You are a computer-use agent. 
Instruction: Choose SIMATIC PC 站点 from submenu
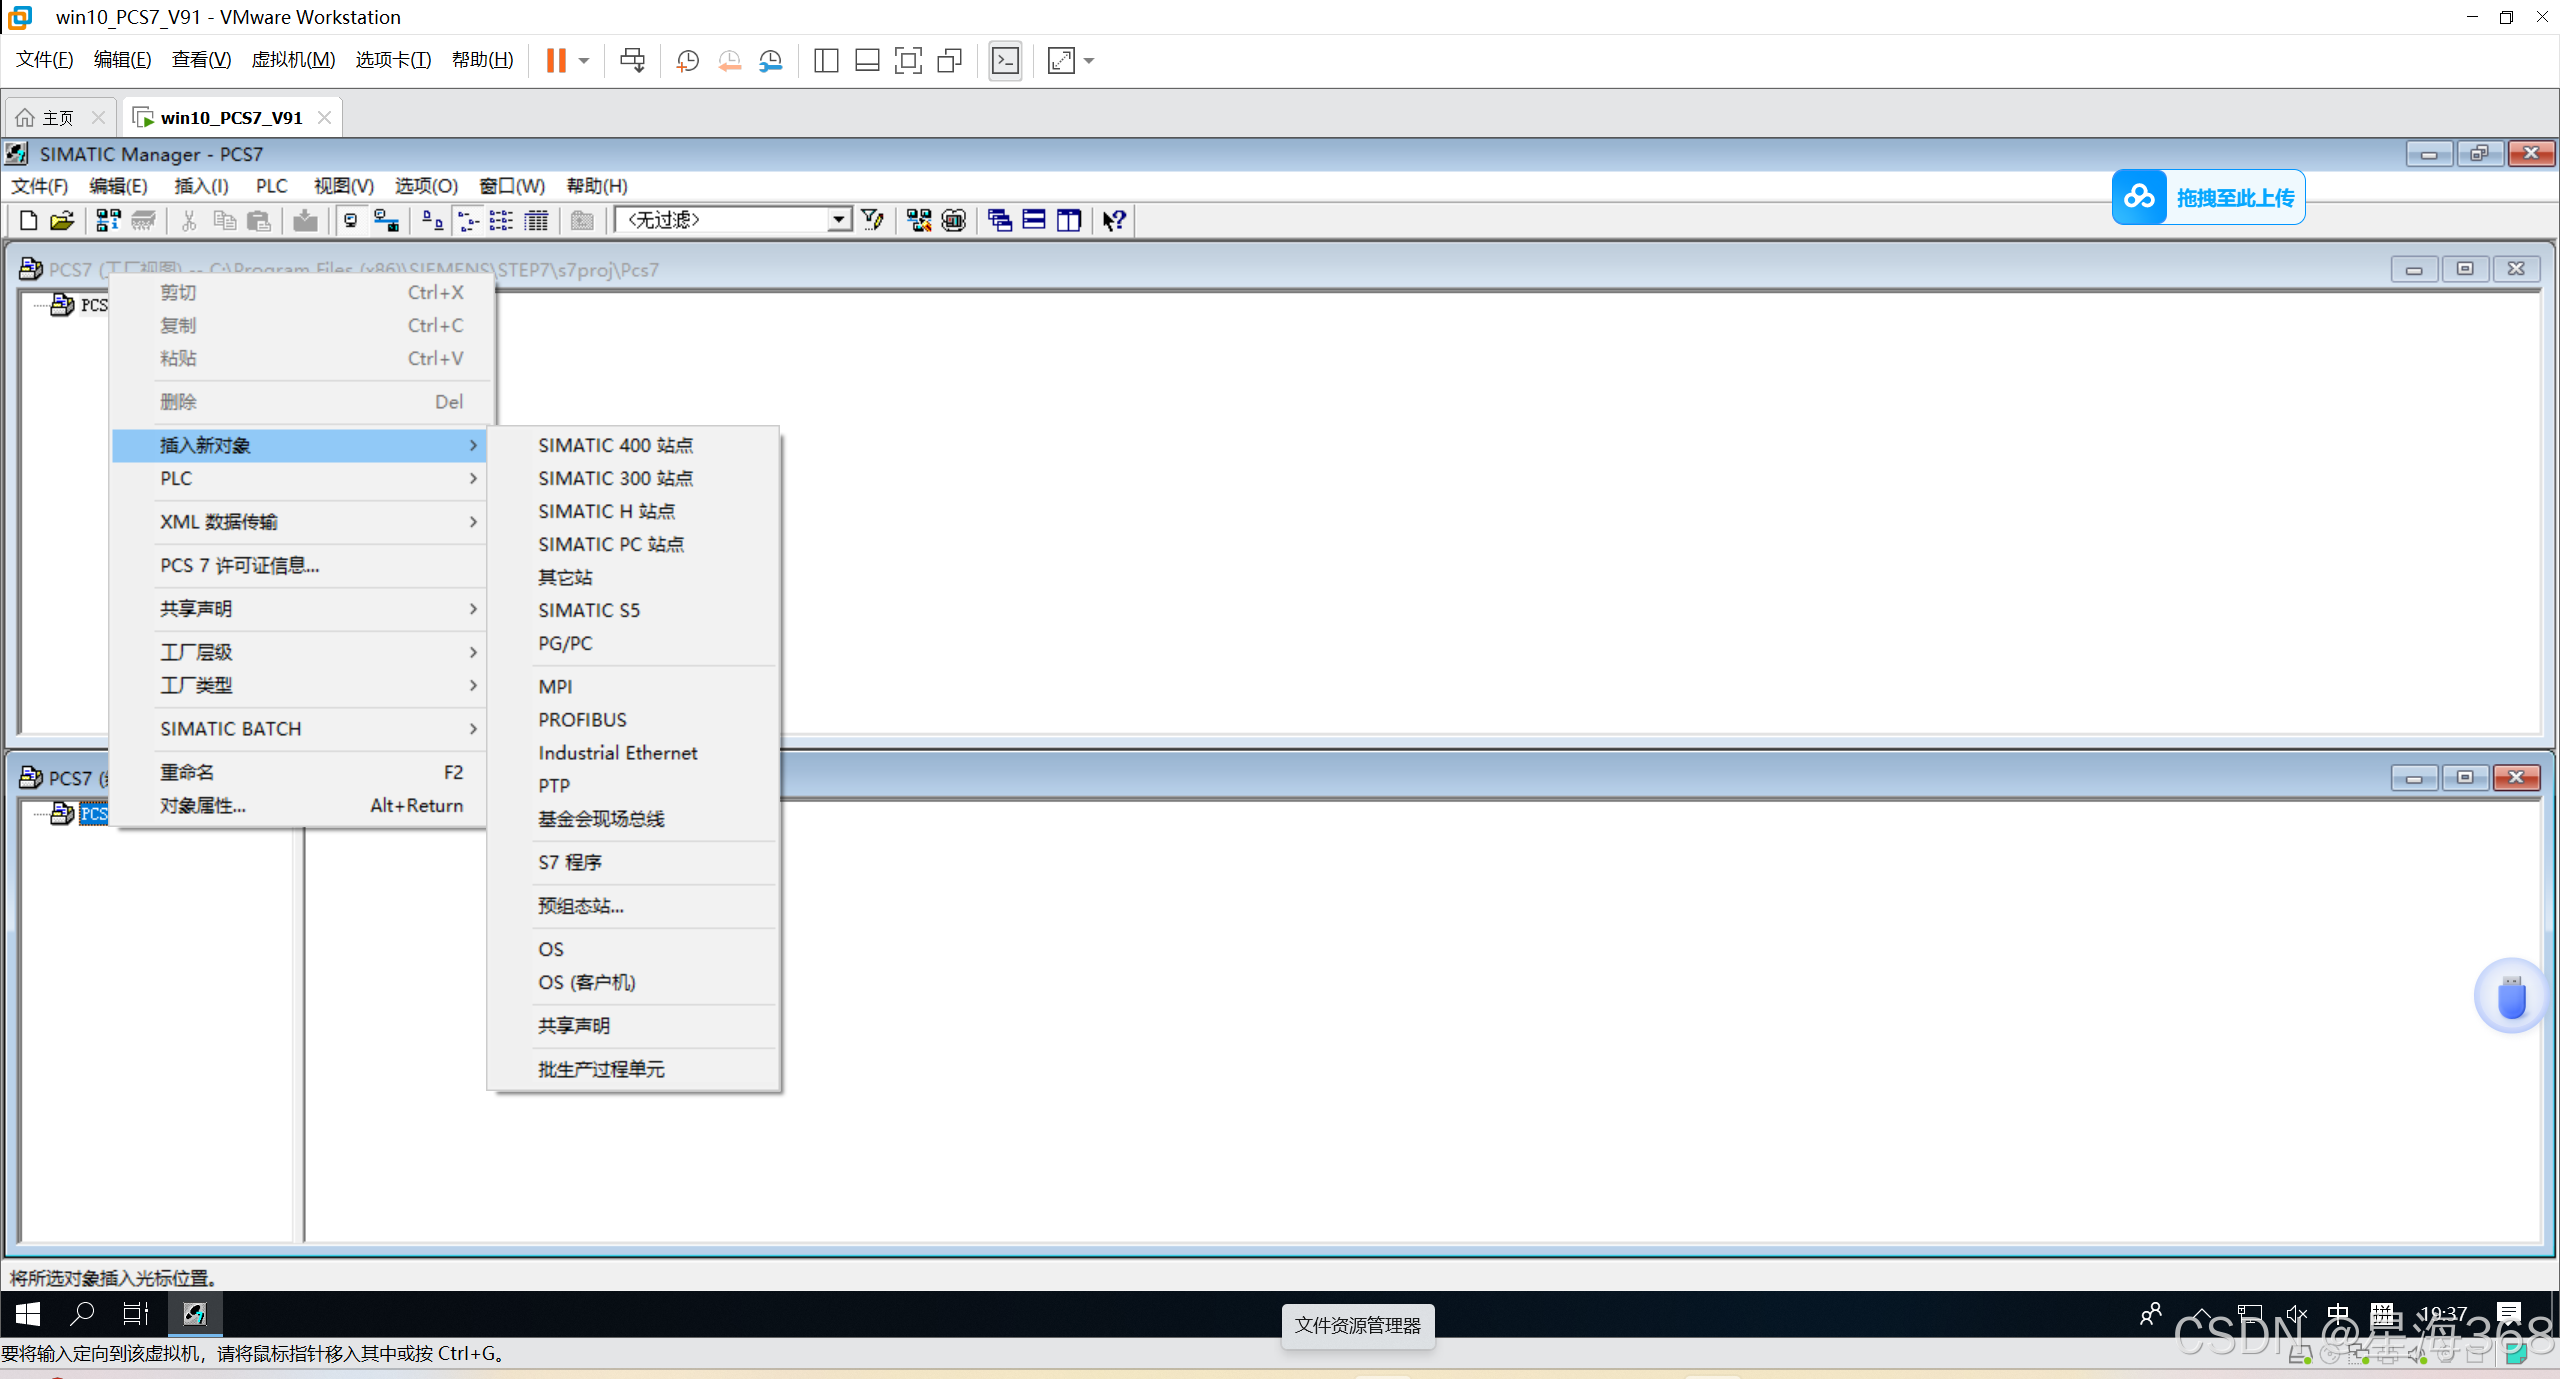[x=611, y=544]
